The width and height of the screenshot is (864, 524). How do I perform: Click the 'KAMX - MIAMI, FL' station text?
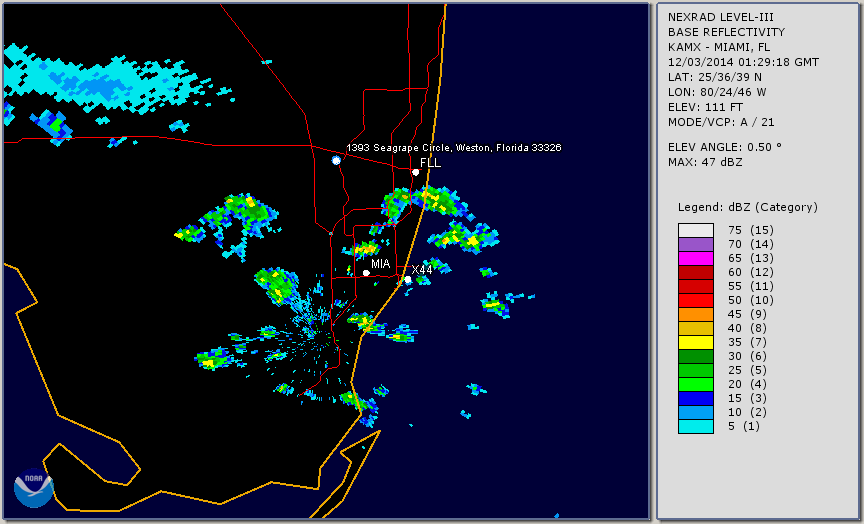tap(719, 47)
